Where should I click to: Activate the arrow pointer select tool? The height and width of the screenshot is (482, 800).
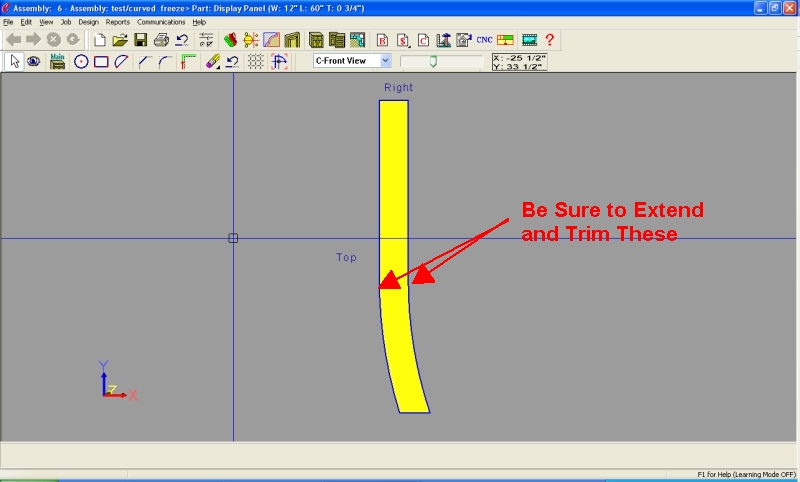pos(14,61)
